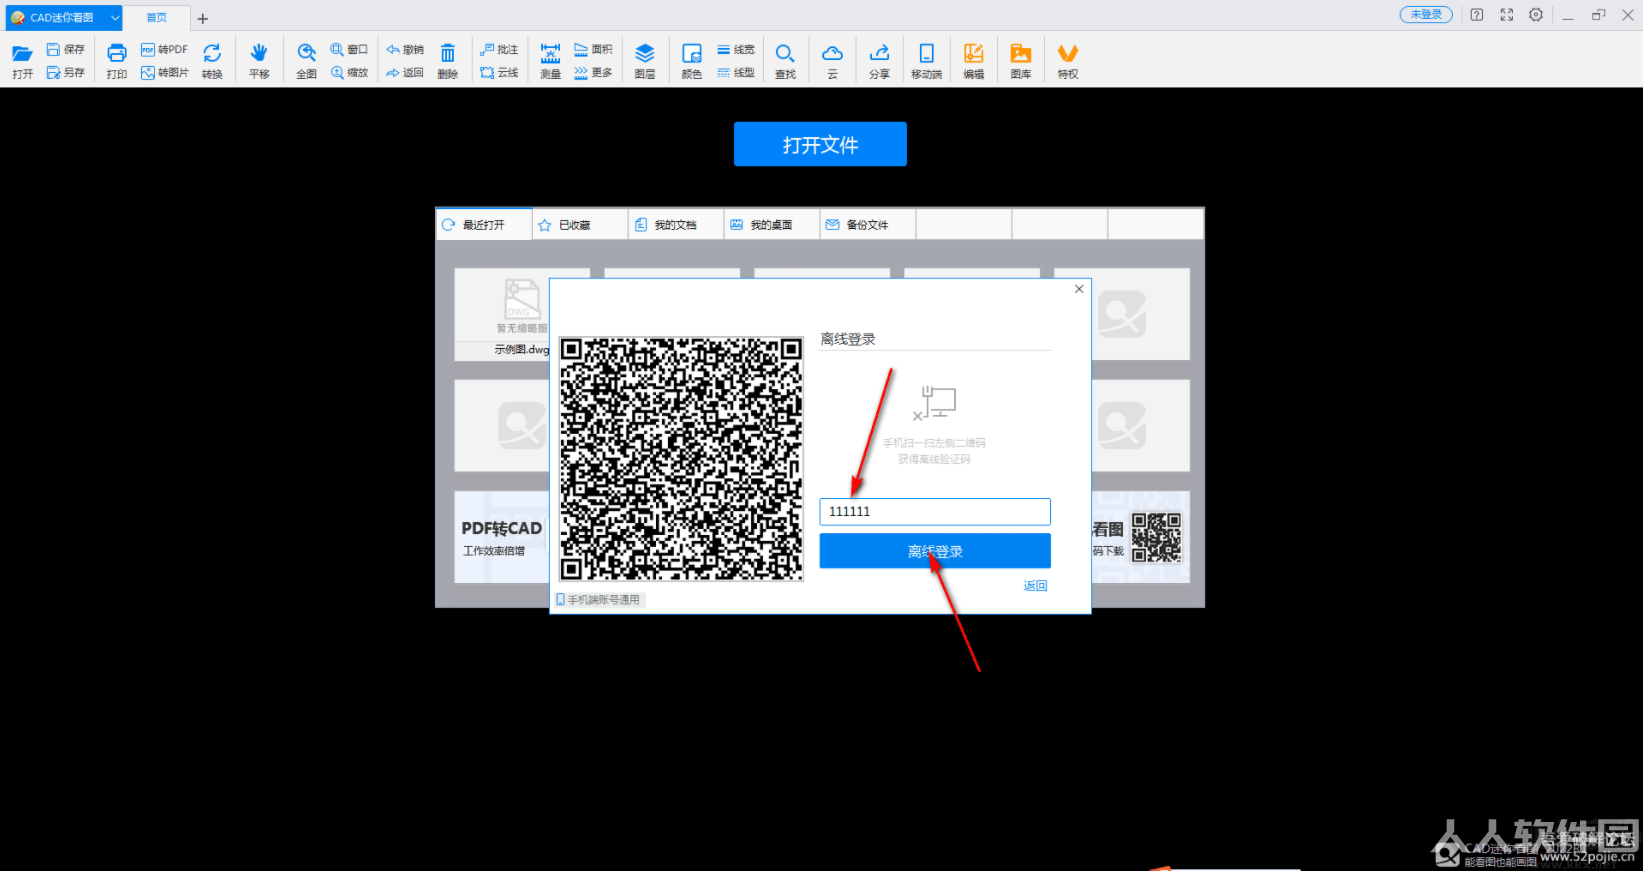Select the 我的桌面 my desktop tab
This screenshot has width=1644, height=871.
tap(772, 225)
